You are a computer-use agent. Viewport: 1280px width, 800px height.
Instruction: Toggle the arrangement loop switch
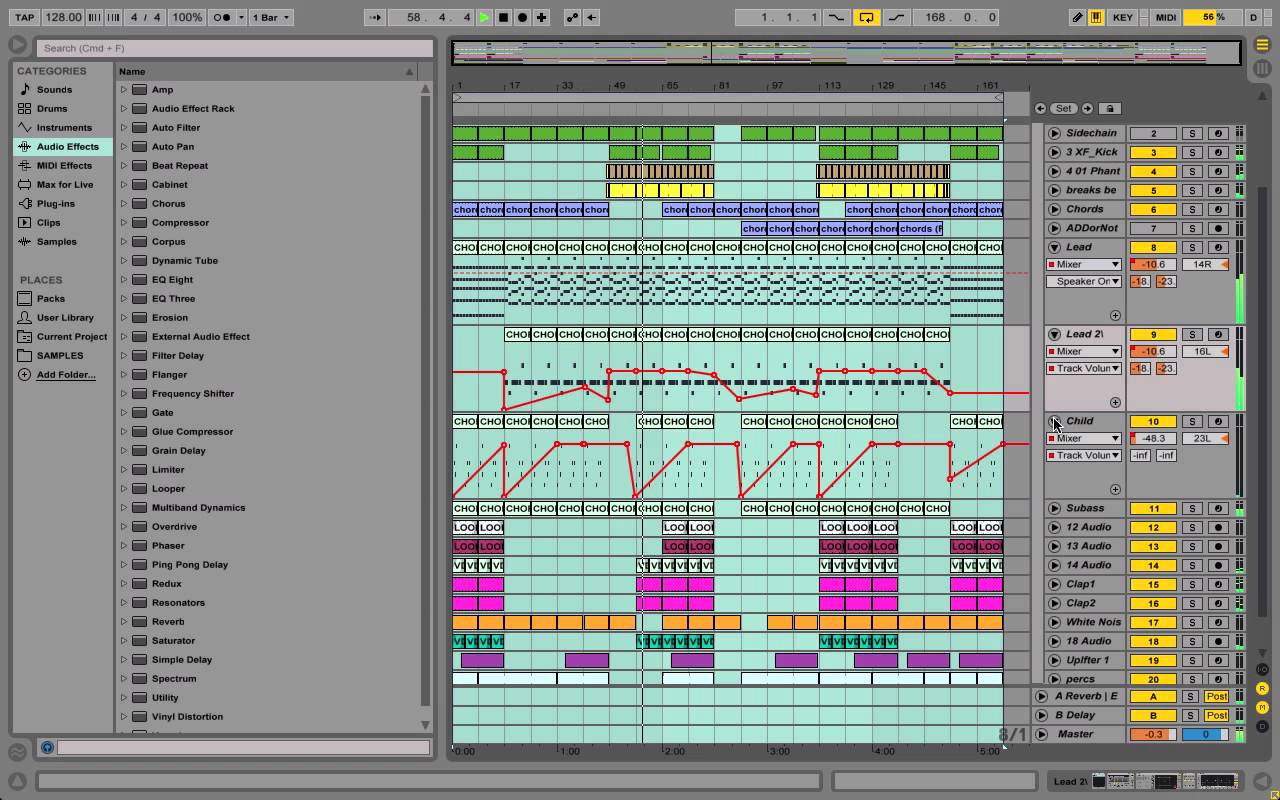[x=866, y=17]
